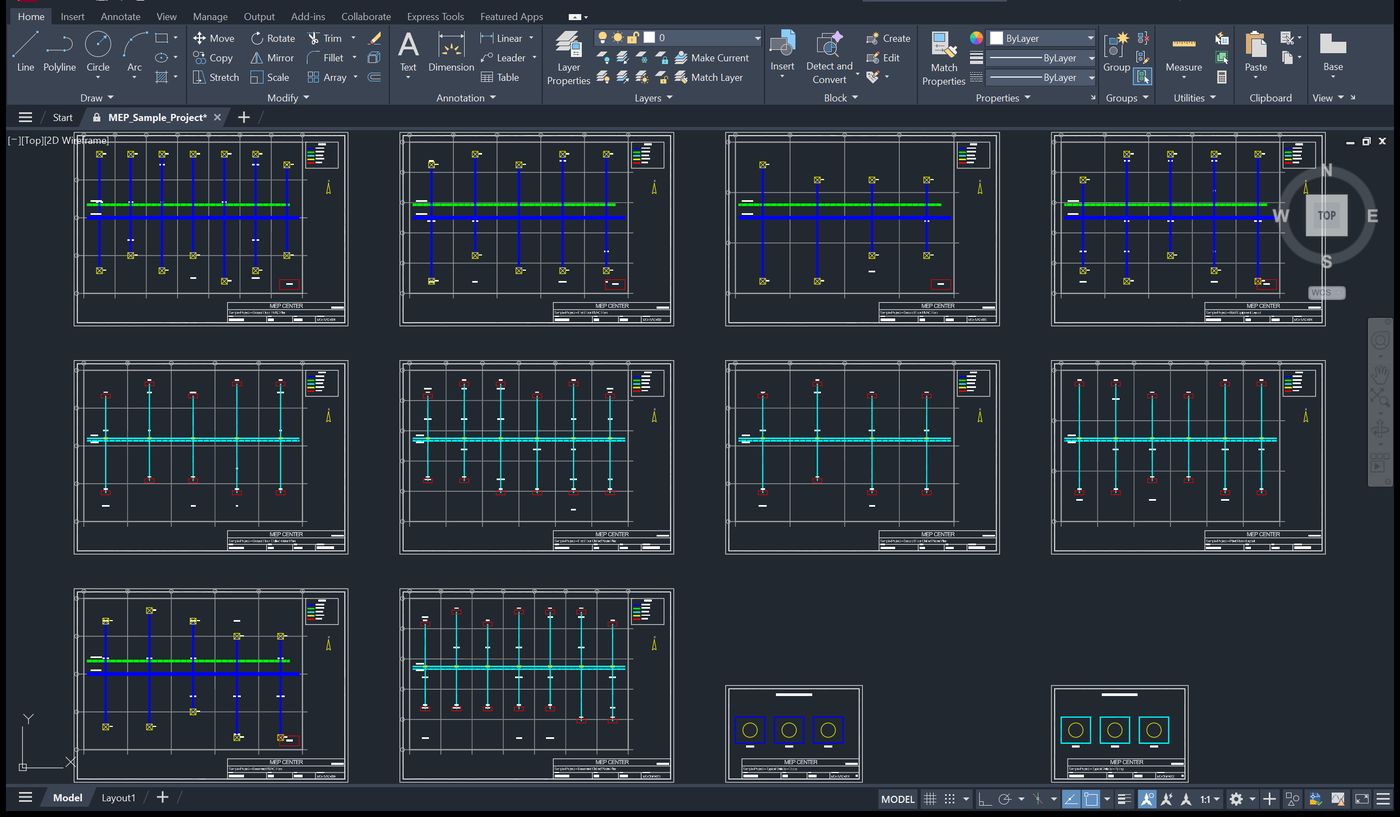The image size is (1400, 817).
Task: Click the color wheel icon in Properties
Action: [x=976, y=38]
